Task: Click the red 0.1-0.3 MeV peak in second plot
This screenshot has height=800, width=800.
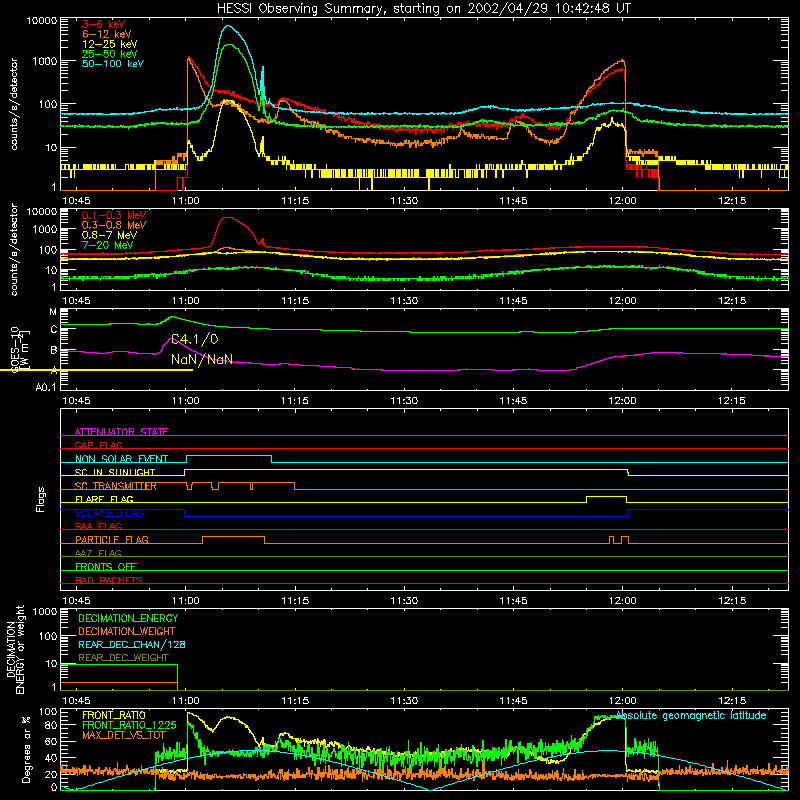Action: coord(228,218)
